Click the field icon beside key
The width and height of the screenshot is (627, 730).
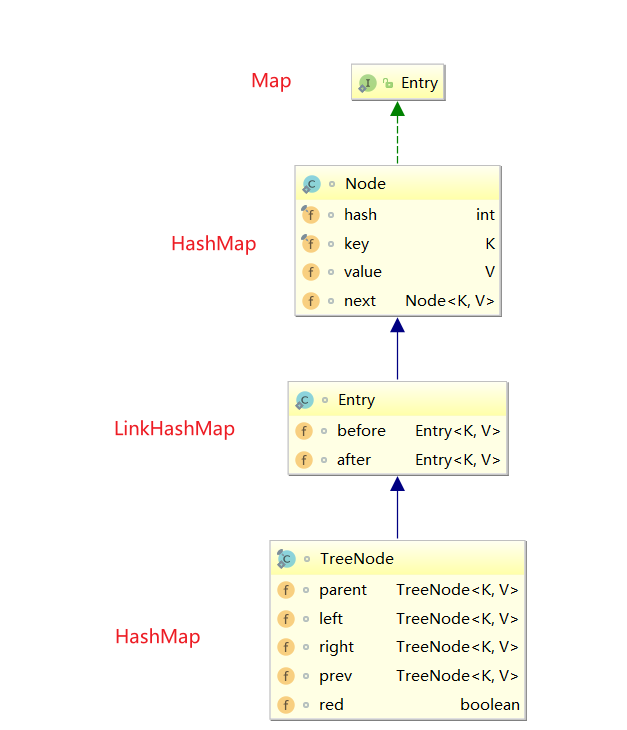click(x=311, y=243)
